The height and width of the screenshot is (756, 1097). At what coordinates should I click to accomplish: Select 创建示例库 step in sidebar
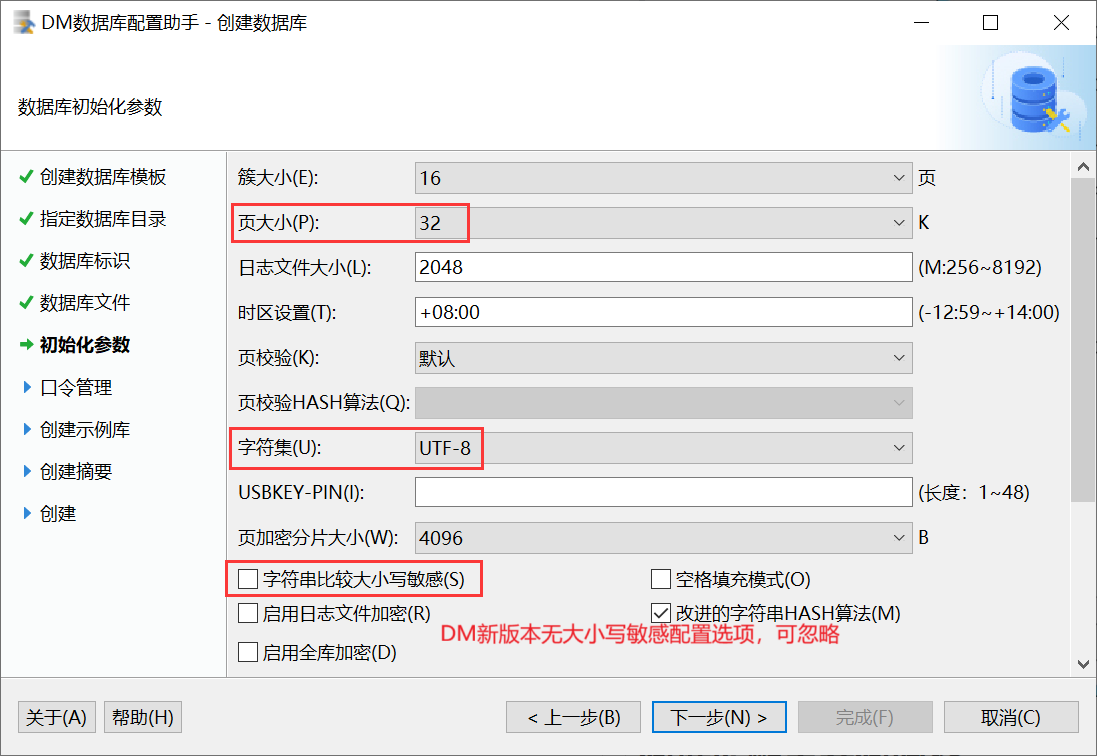click(85, 429)
